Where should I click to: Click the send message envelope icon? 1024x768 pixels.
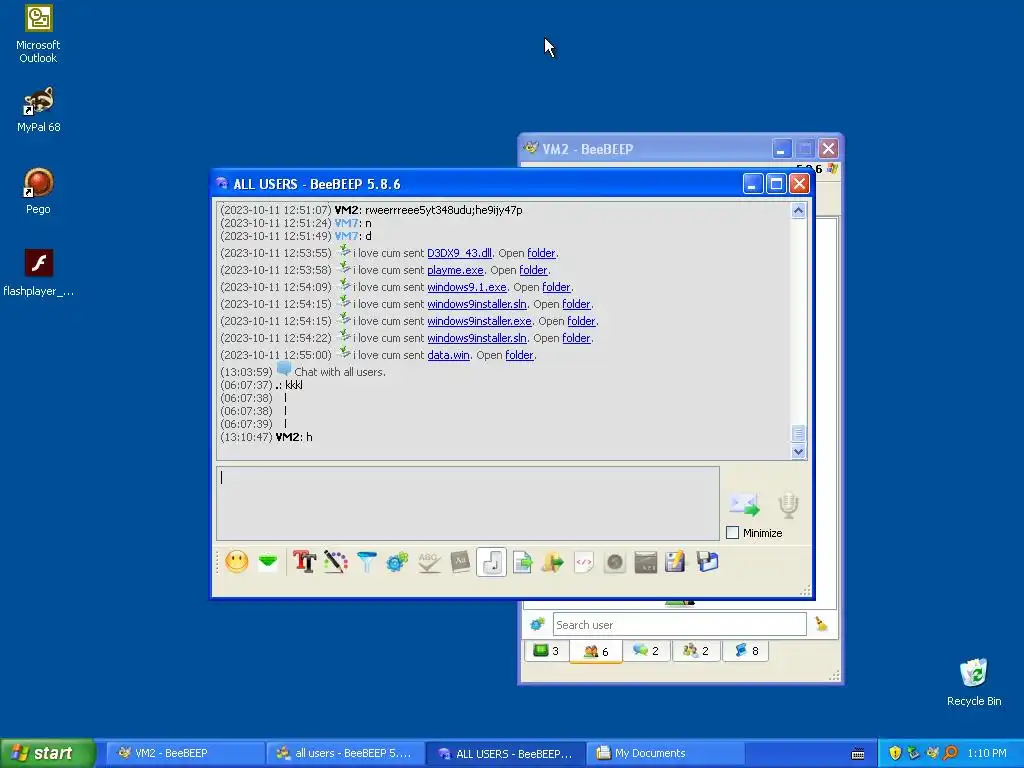(744, 505)
